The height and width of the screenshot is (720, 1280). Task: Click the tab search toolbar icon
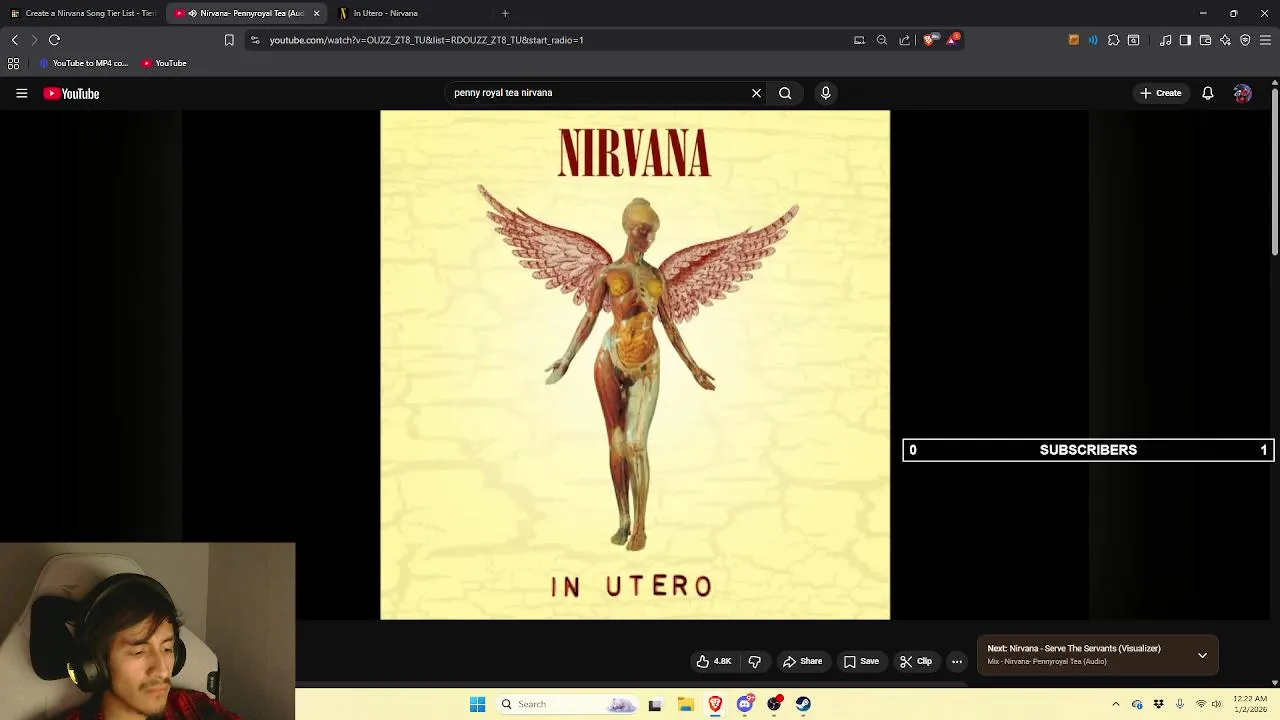point(1133,40)
